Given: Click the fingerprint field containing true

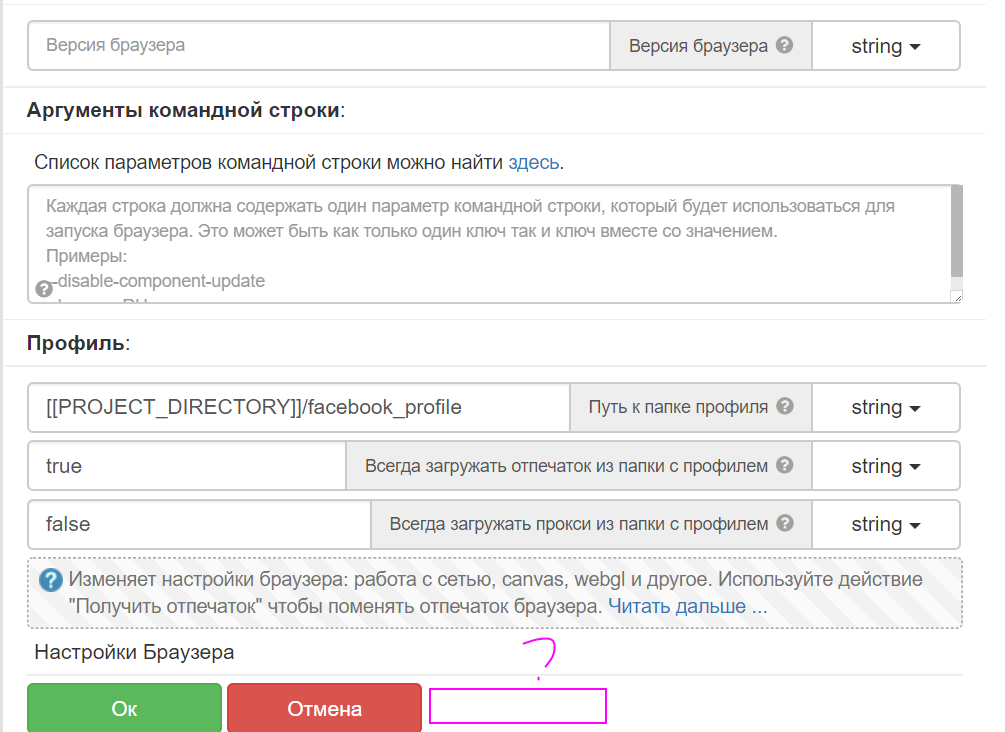Looking at the screenshot, I should (x=186, y=466).
